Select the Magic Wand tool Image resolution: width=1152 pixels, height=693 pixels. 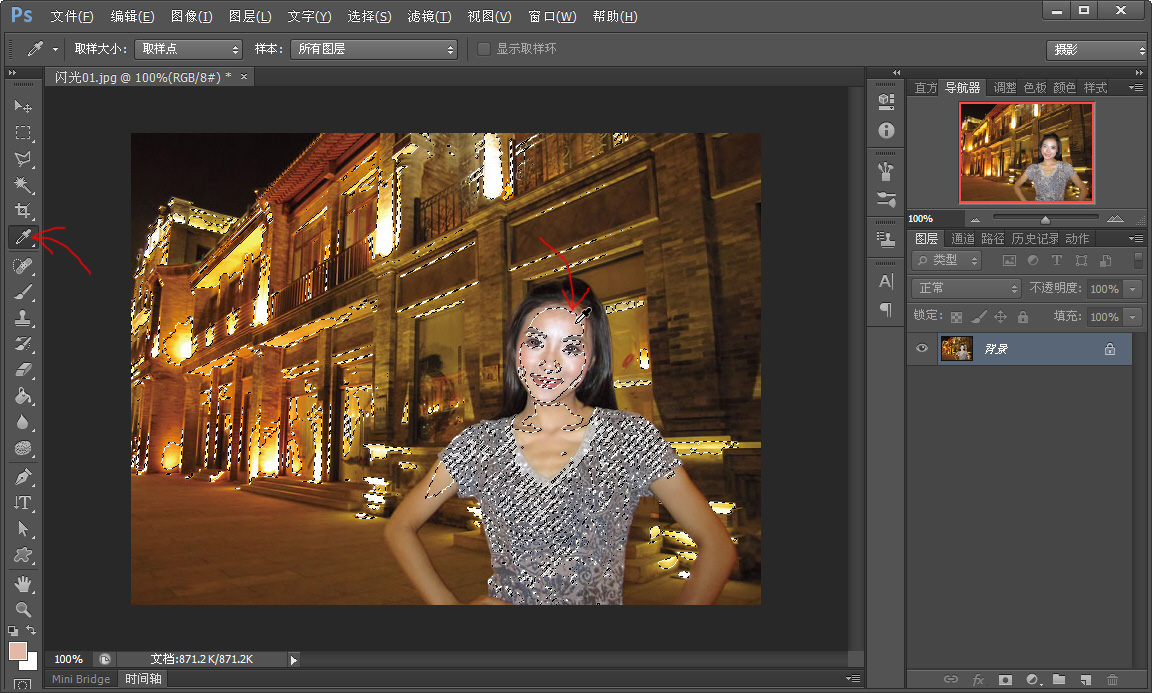click(x=23, y=184)
